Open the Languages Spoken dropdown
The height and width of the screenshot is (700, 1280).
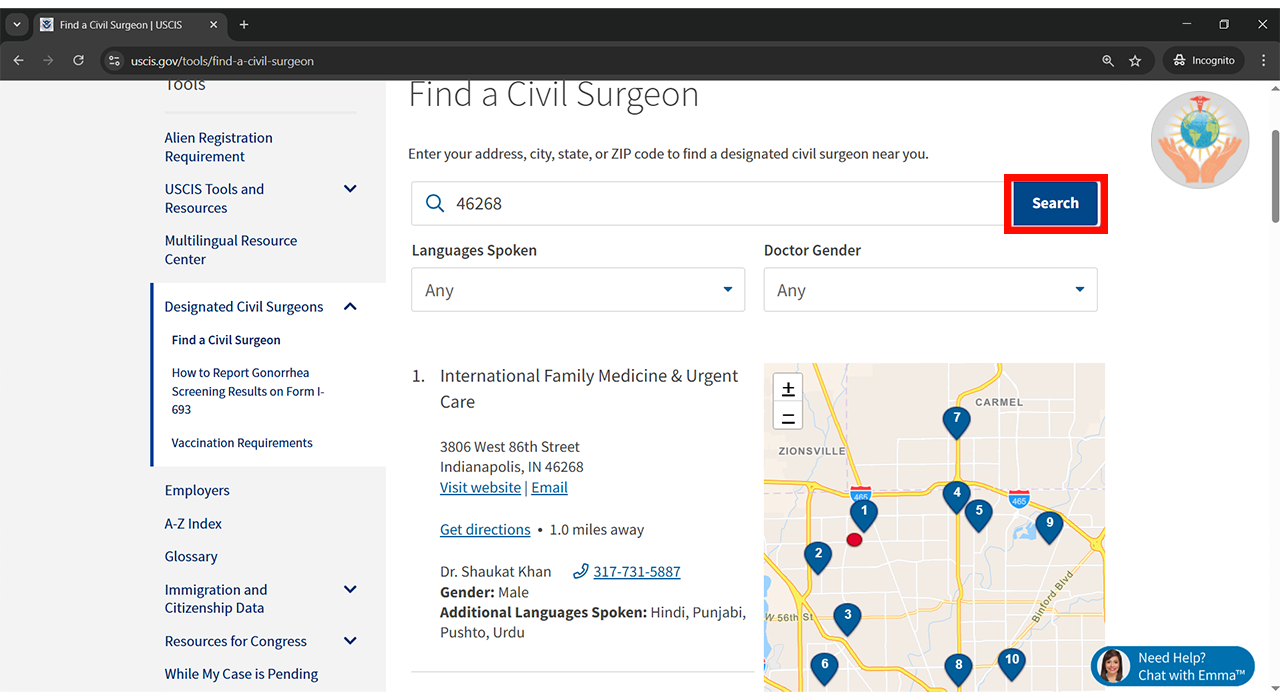point(578,290)
